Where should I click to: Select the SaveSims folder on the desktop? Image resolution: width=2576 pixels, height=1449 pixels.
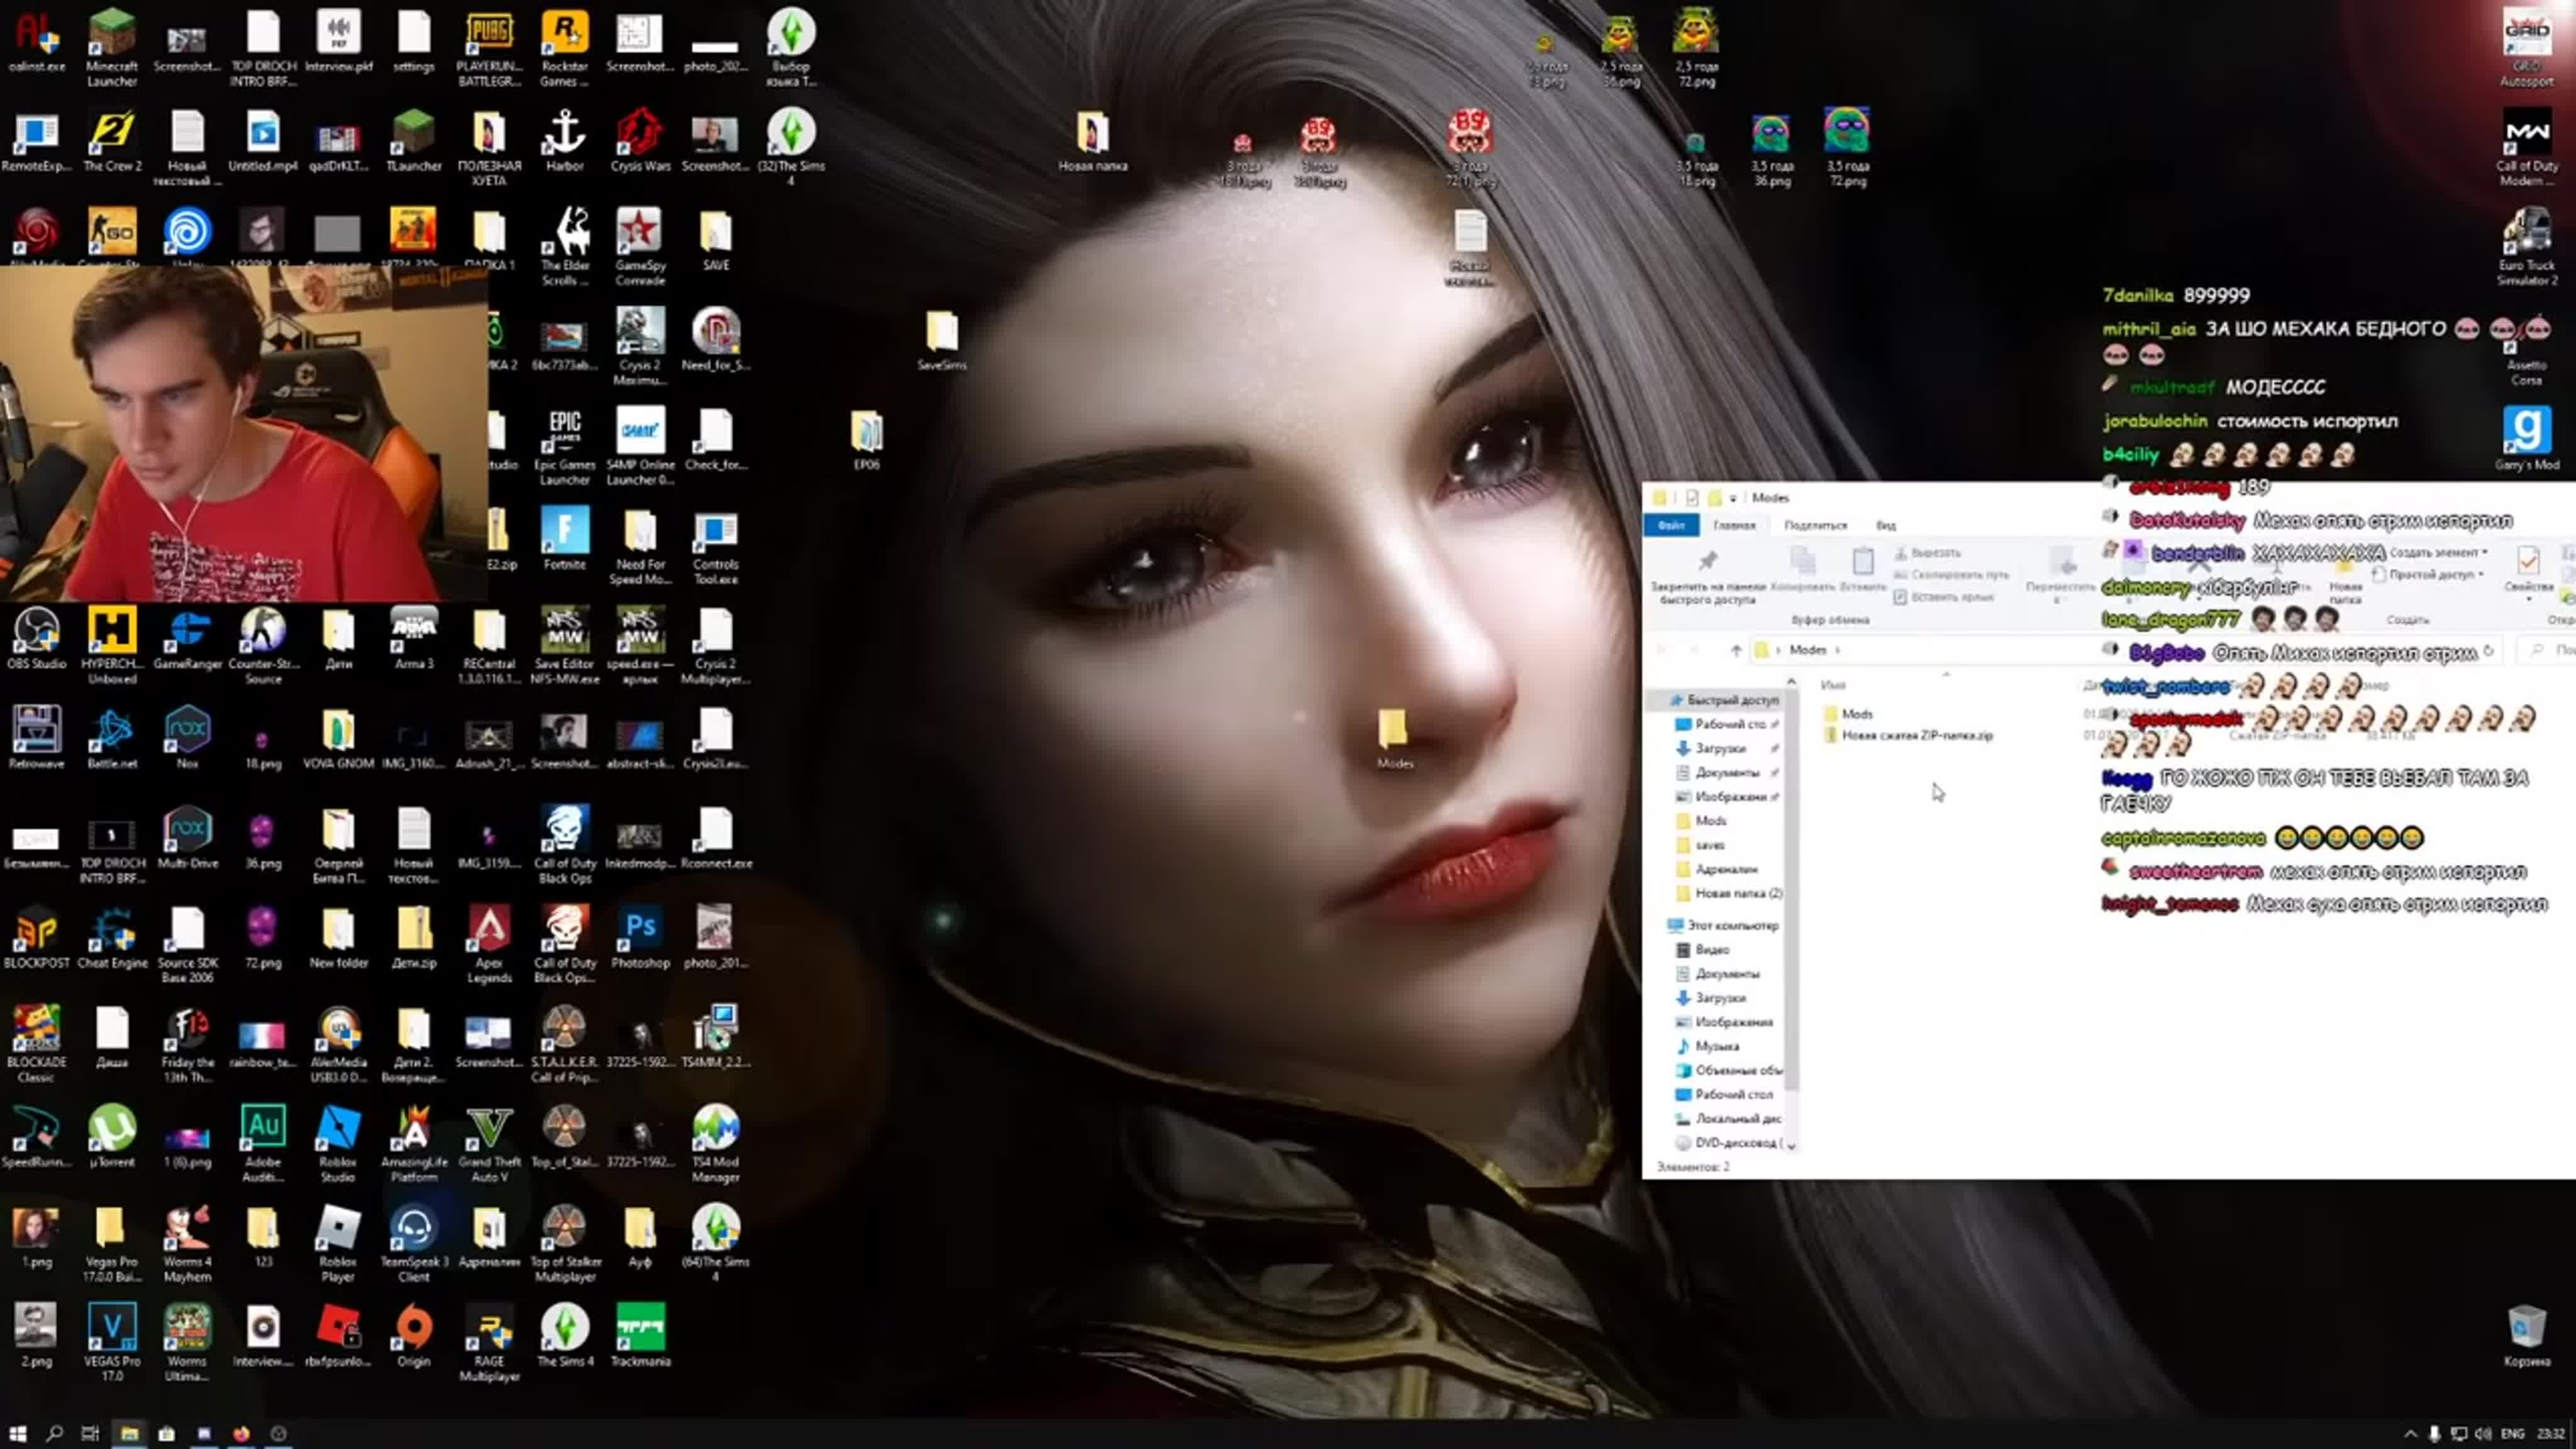(941, 340)
